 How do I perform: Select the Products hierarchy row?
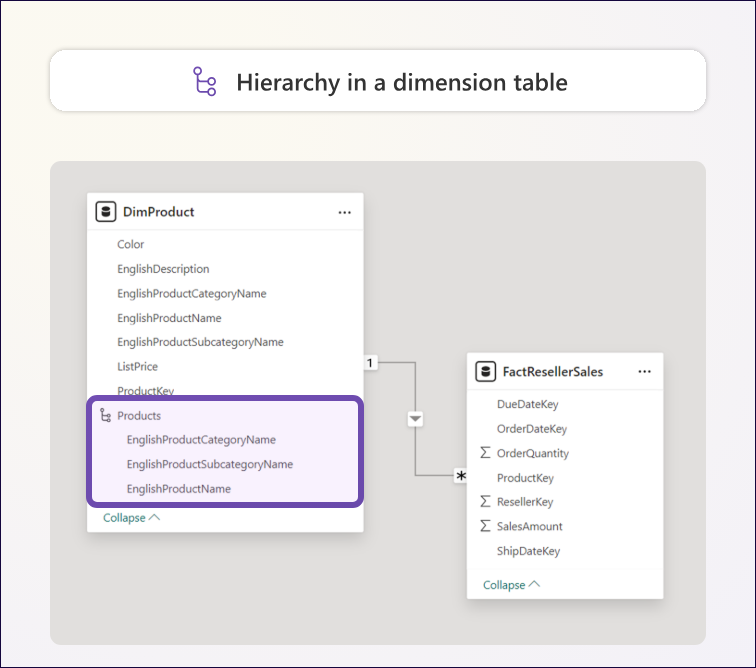[139, 415]
